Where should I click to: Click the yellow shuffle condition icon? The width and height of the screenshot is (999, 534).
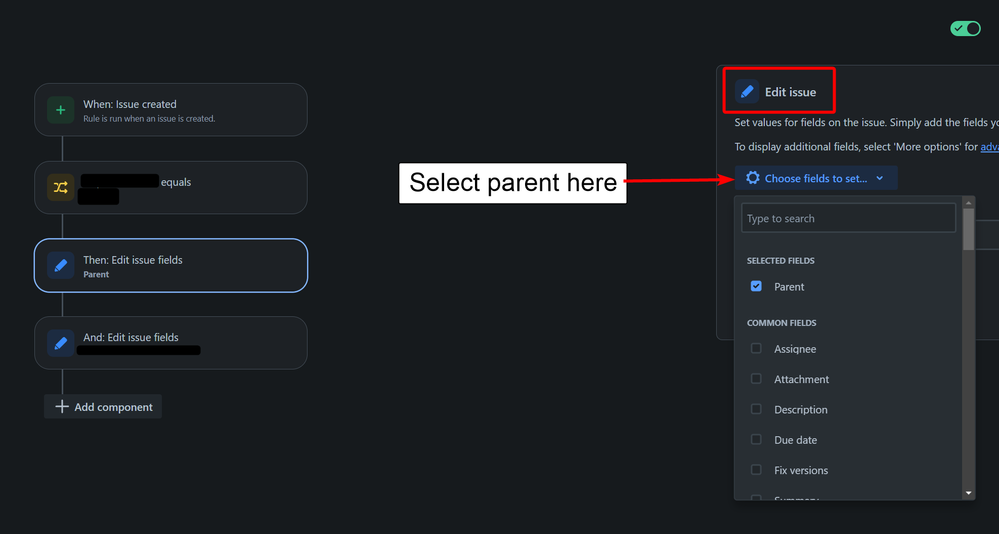pyautogui.click(x=61, y=187)
